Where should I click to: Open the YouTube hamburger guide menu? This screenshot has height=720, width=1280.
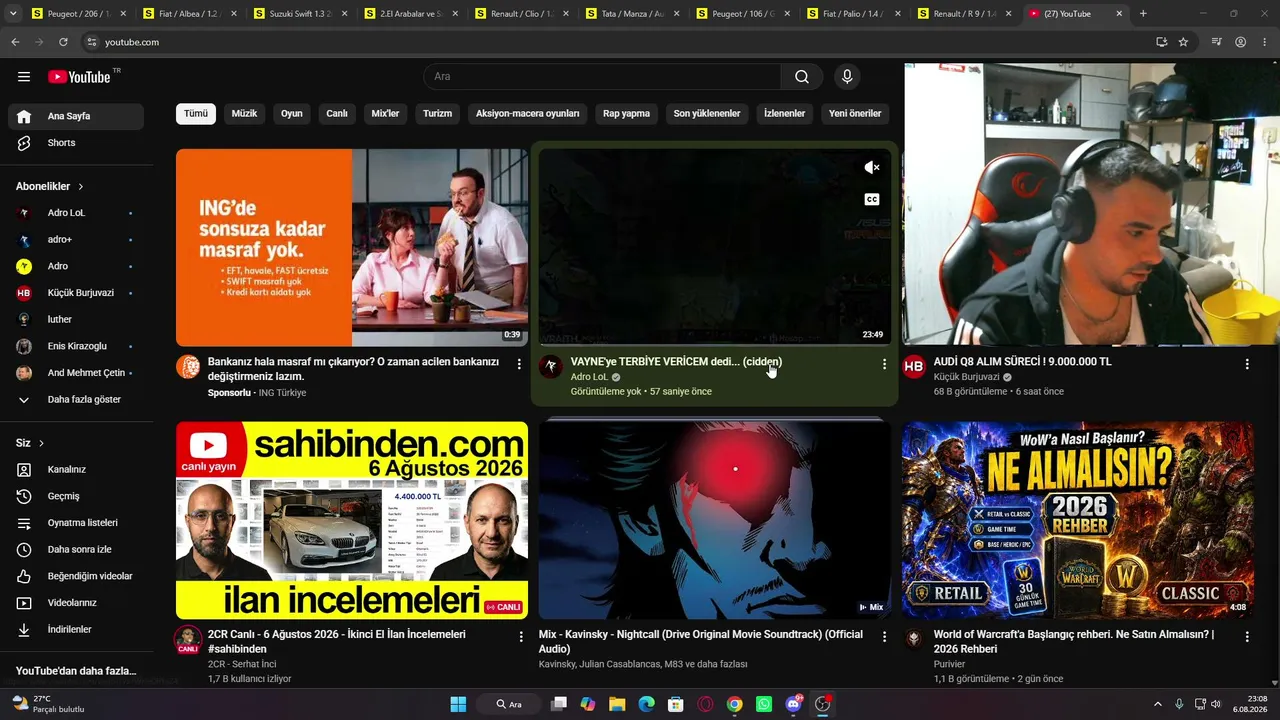pos(24,77)
